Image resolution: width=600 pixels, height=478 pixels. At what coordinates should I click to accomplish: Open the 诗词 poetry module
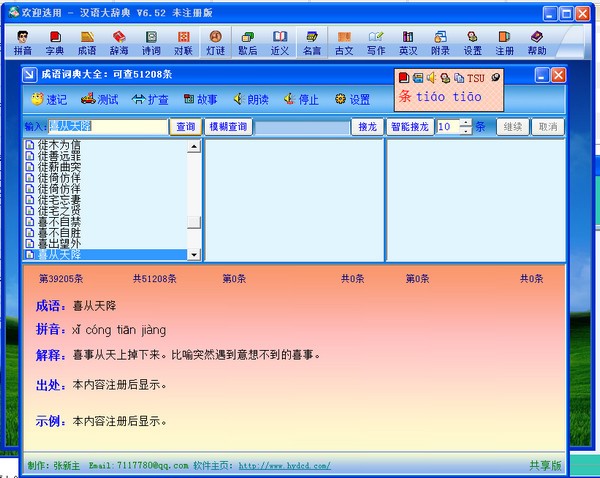coord(151,43)
